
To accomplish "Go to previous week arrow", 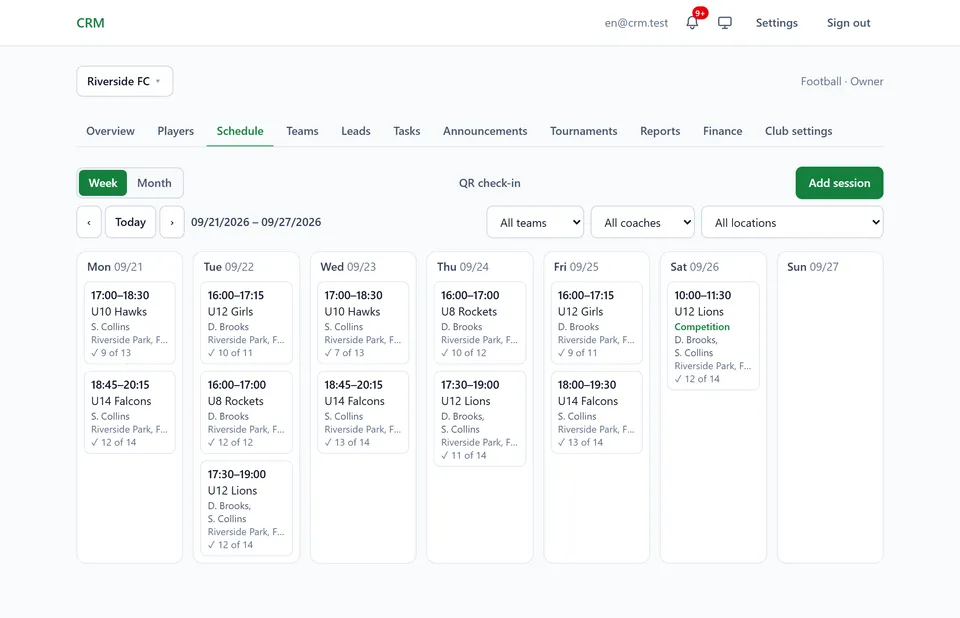I will [x=89, y=222].
